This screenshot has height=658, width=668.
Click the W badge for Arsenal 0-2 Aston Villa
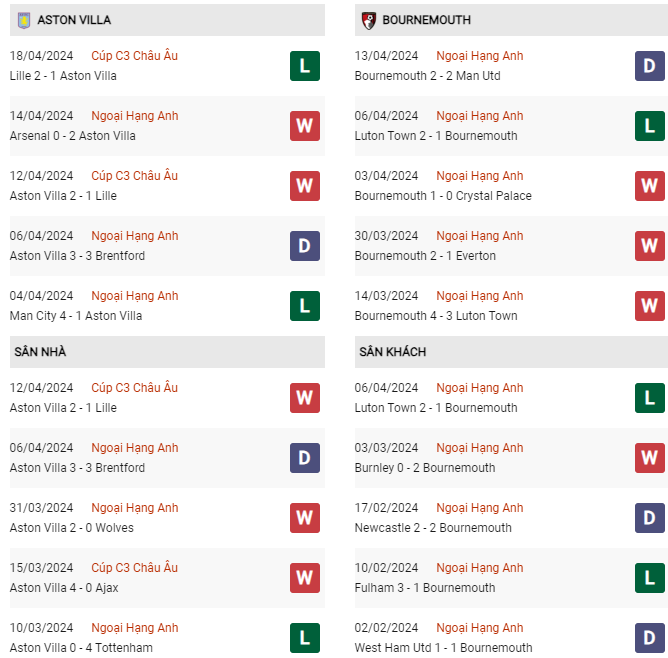pyautogui.click(x=305, y=126)
